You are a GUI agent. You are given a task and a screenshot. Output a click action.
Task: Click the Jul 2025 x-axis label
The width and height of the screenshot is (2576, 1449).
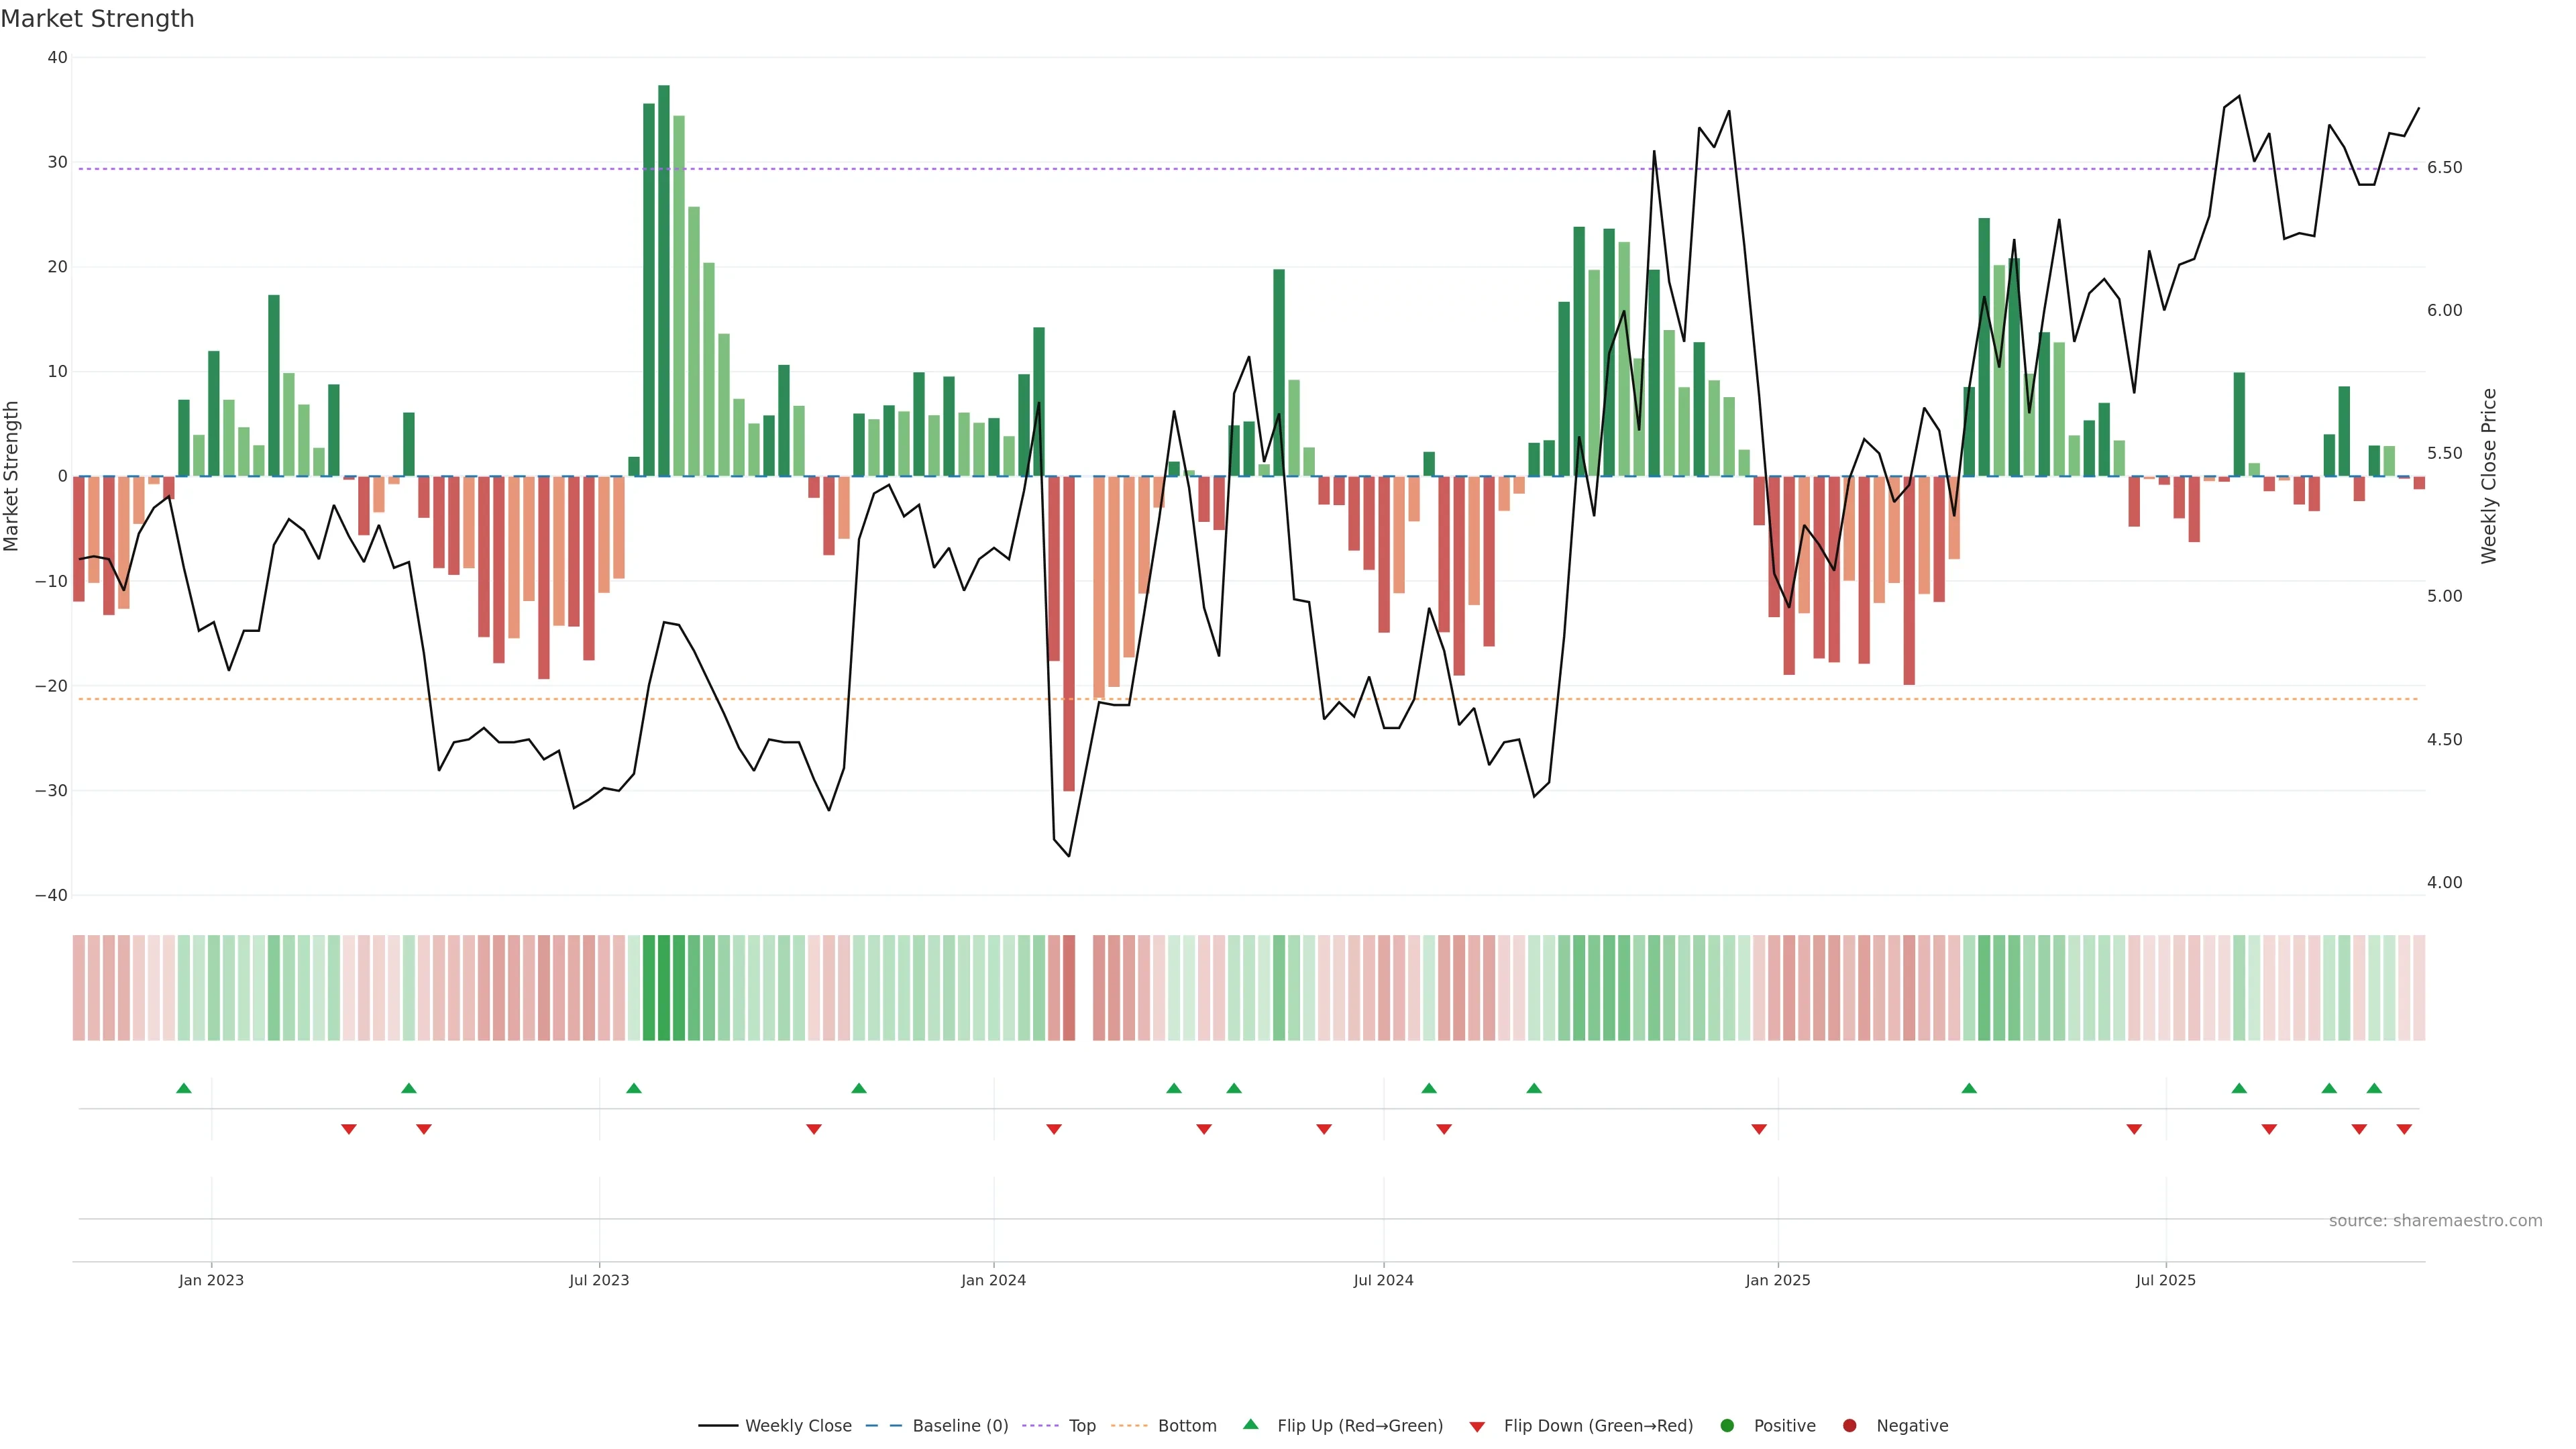[x=2165, y=1280]
